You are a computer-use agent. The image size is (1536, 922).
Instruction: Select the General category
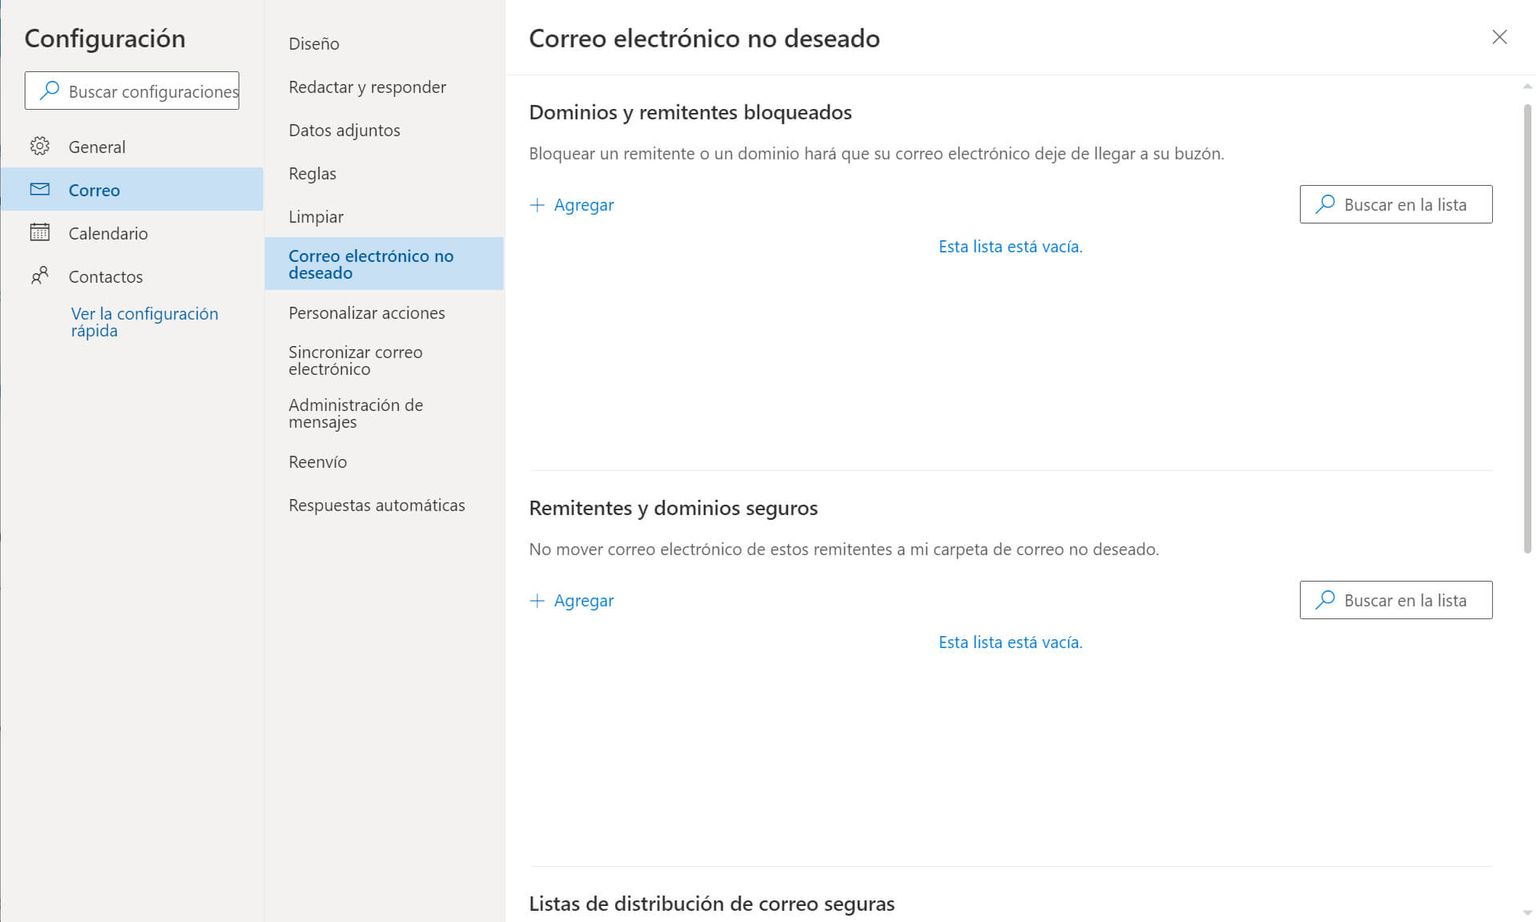[x=132, y=146]
